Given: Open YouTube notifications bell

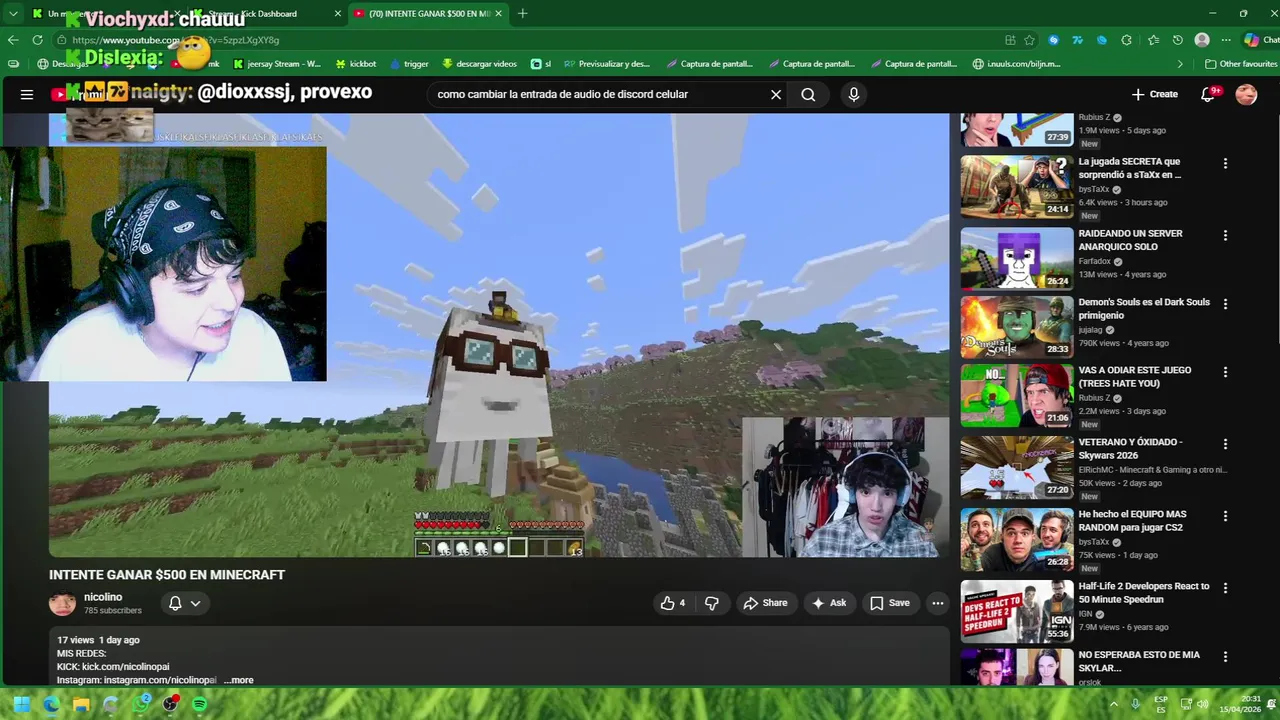Looking at the screenshot, I should click(1209, 94).
